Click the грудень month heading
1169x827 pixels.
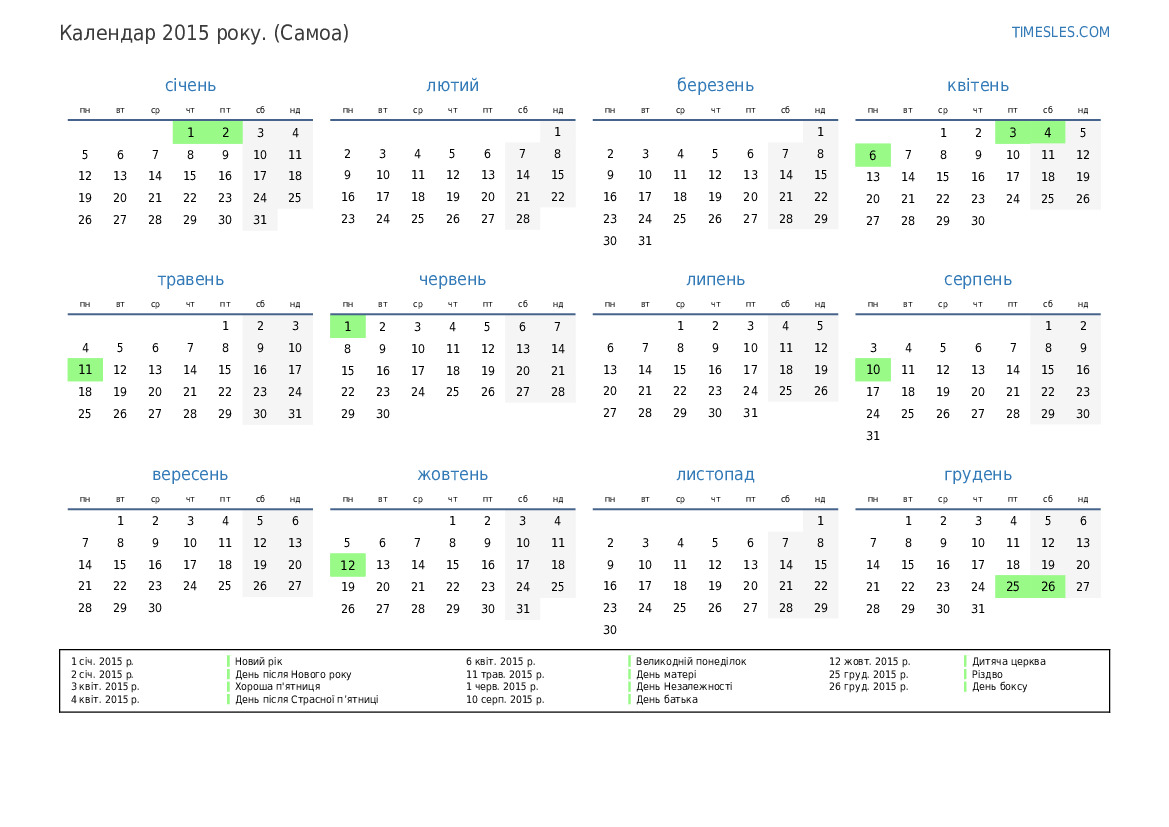977,475
